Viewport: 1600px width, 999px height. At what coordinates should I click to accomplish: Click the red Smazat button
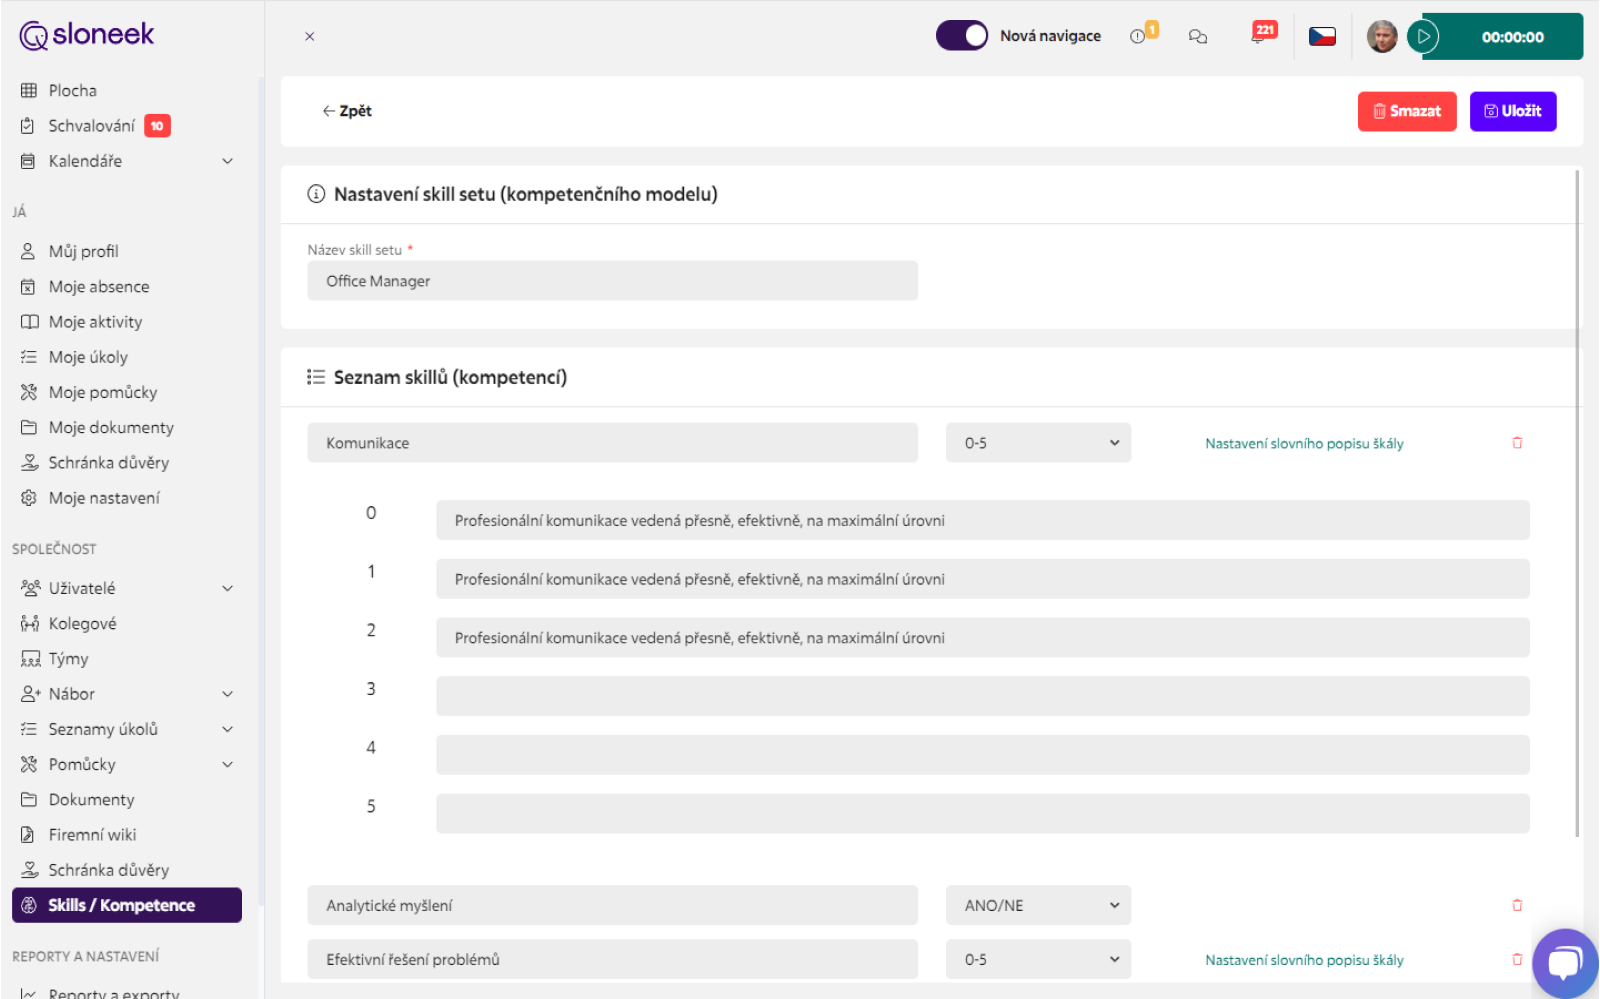coord(1407,111)
